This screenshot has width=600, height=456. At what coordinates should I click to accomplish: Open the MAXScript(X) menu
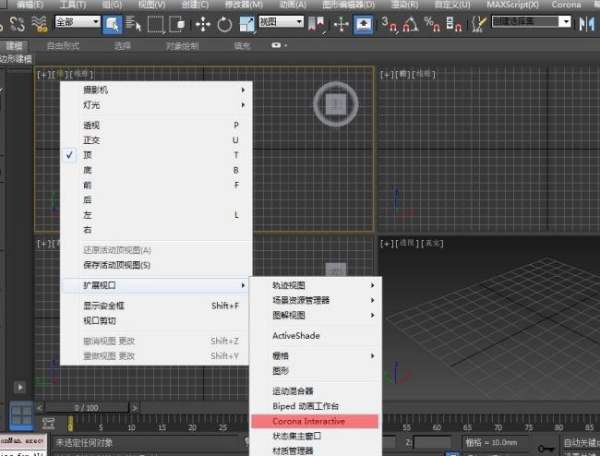point(512,5)
